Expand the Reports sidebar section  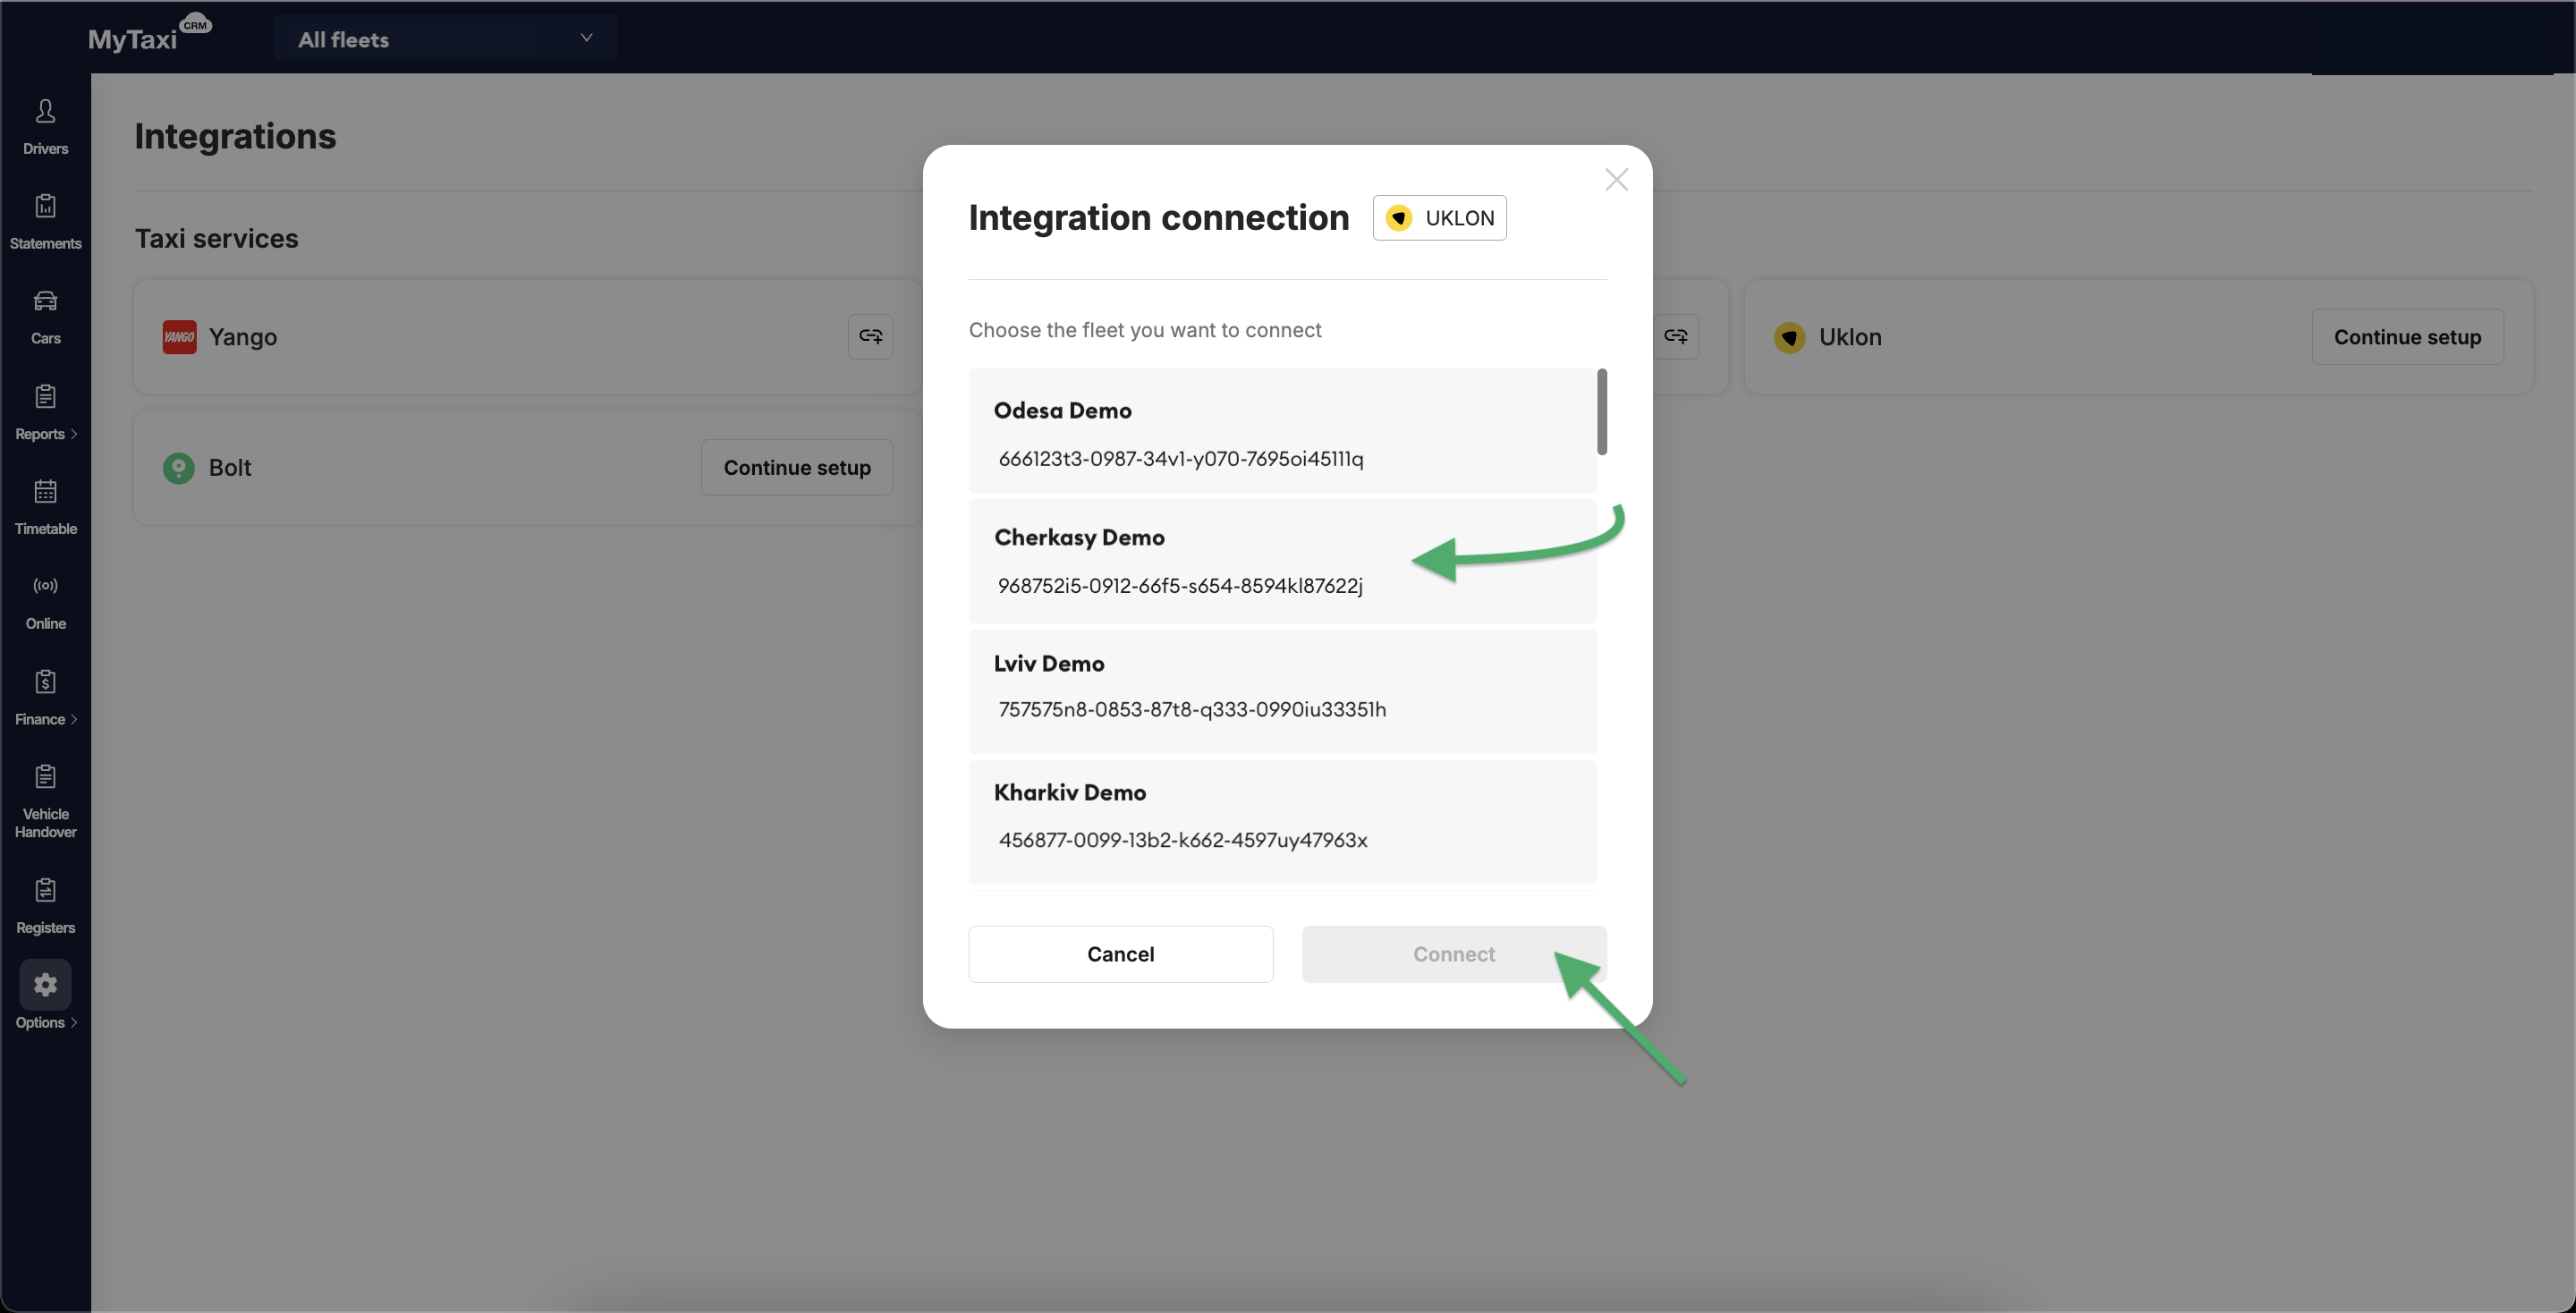[x=45, y=411]
